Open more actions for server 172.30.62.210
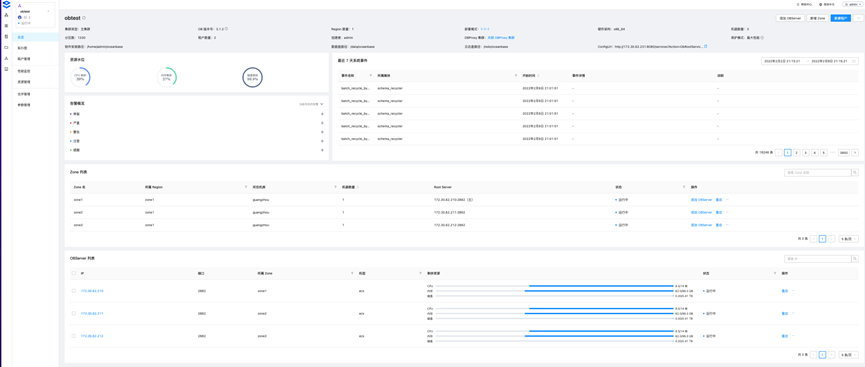The width and height of the screenshot is (865, 367). point(794,290)
